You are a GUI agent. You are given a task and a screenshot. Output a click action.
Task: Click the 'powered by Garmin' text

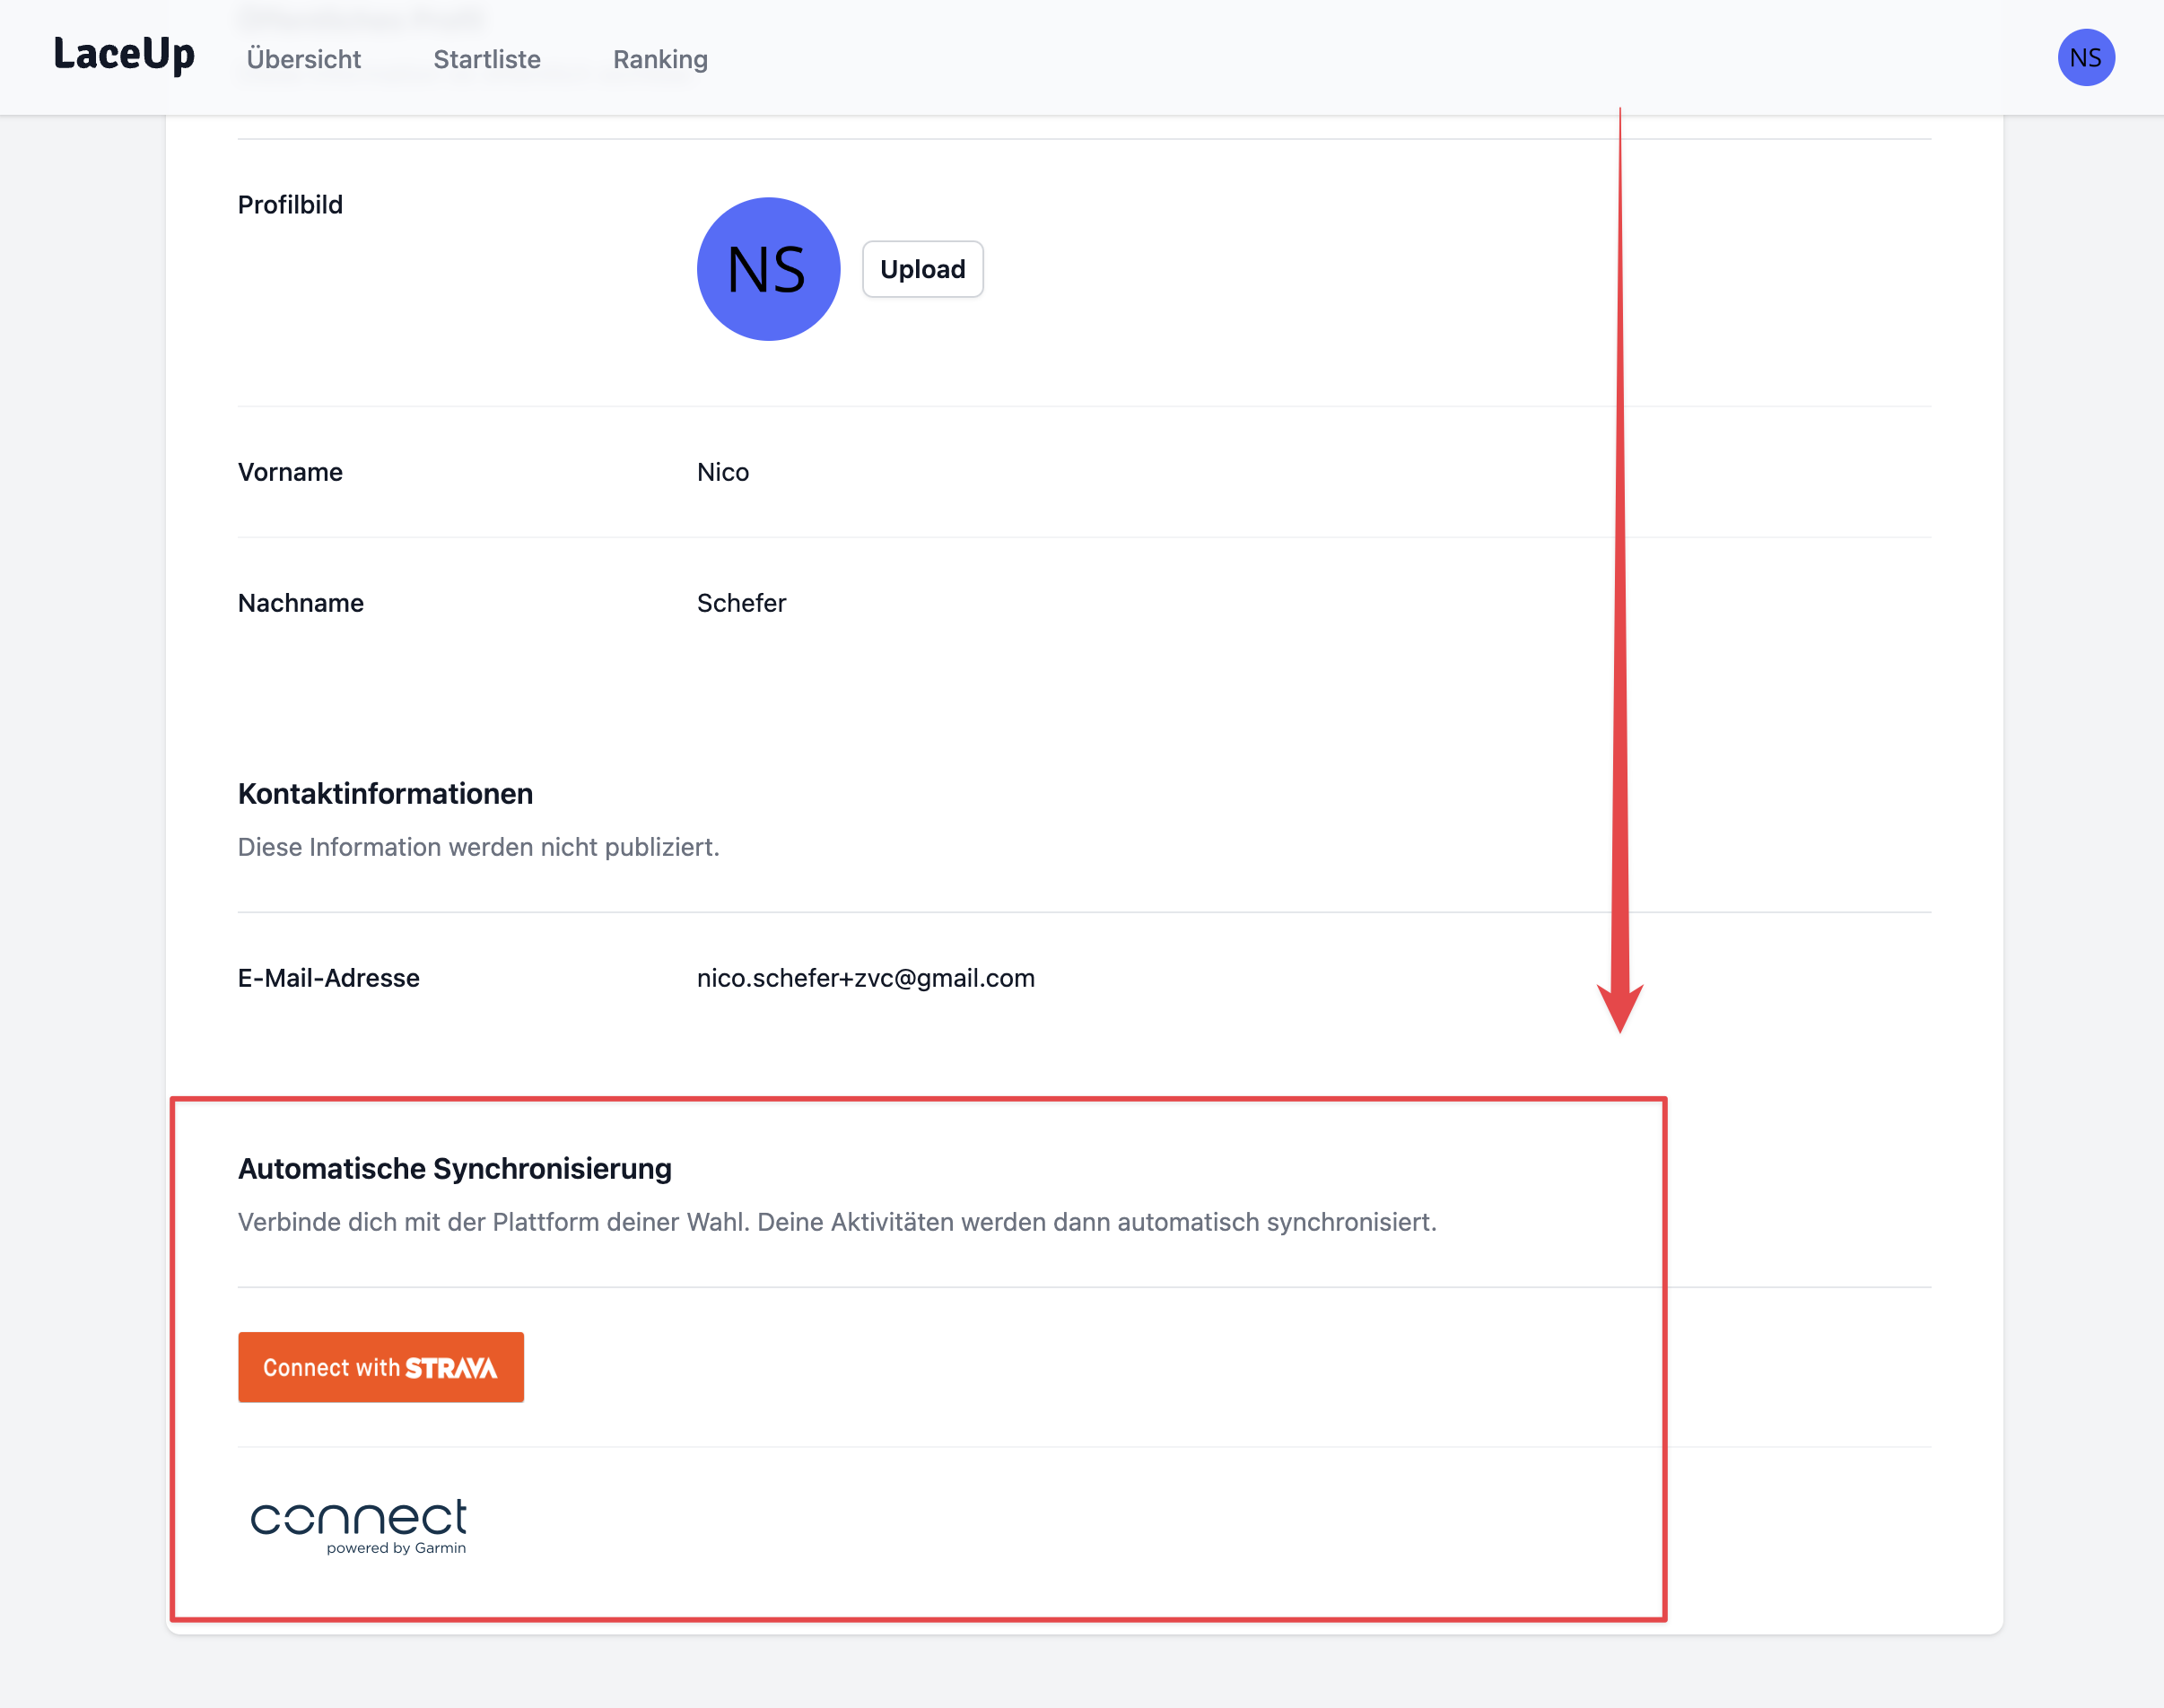(x=396, y=1548)
